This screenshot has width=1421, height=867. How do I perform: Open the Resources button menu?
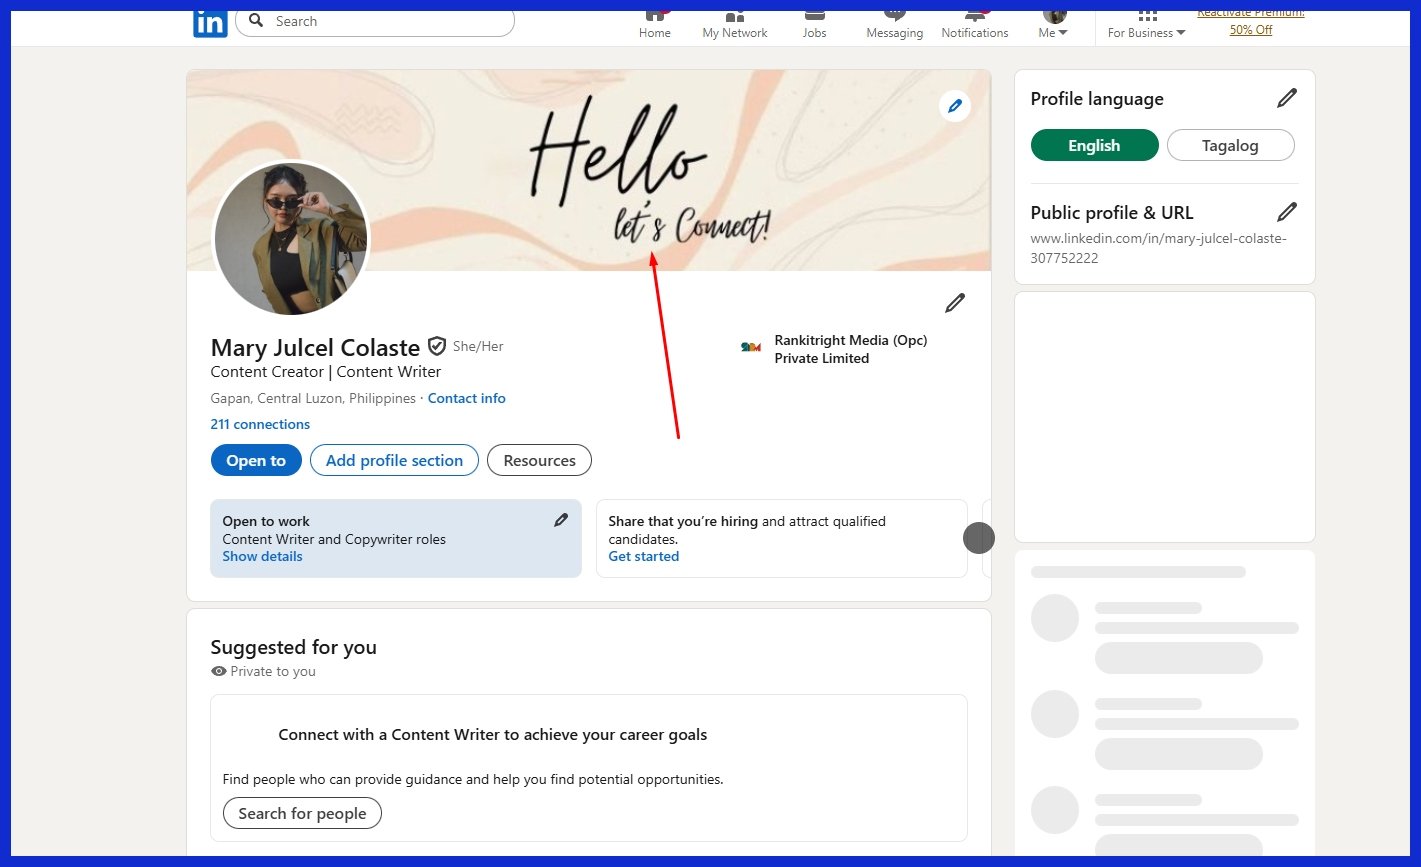pyautogui.click(x=539, y=460)
